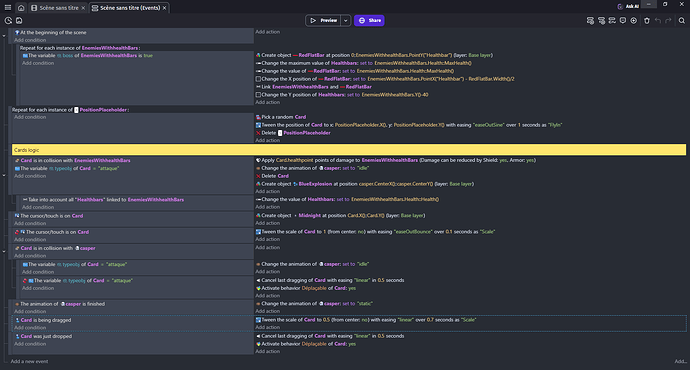The image size is (690, 370).
Task: Collapse the Card collision with EnemiesWithhealthBars event
Action: [x=4, y=175]
